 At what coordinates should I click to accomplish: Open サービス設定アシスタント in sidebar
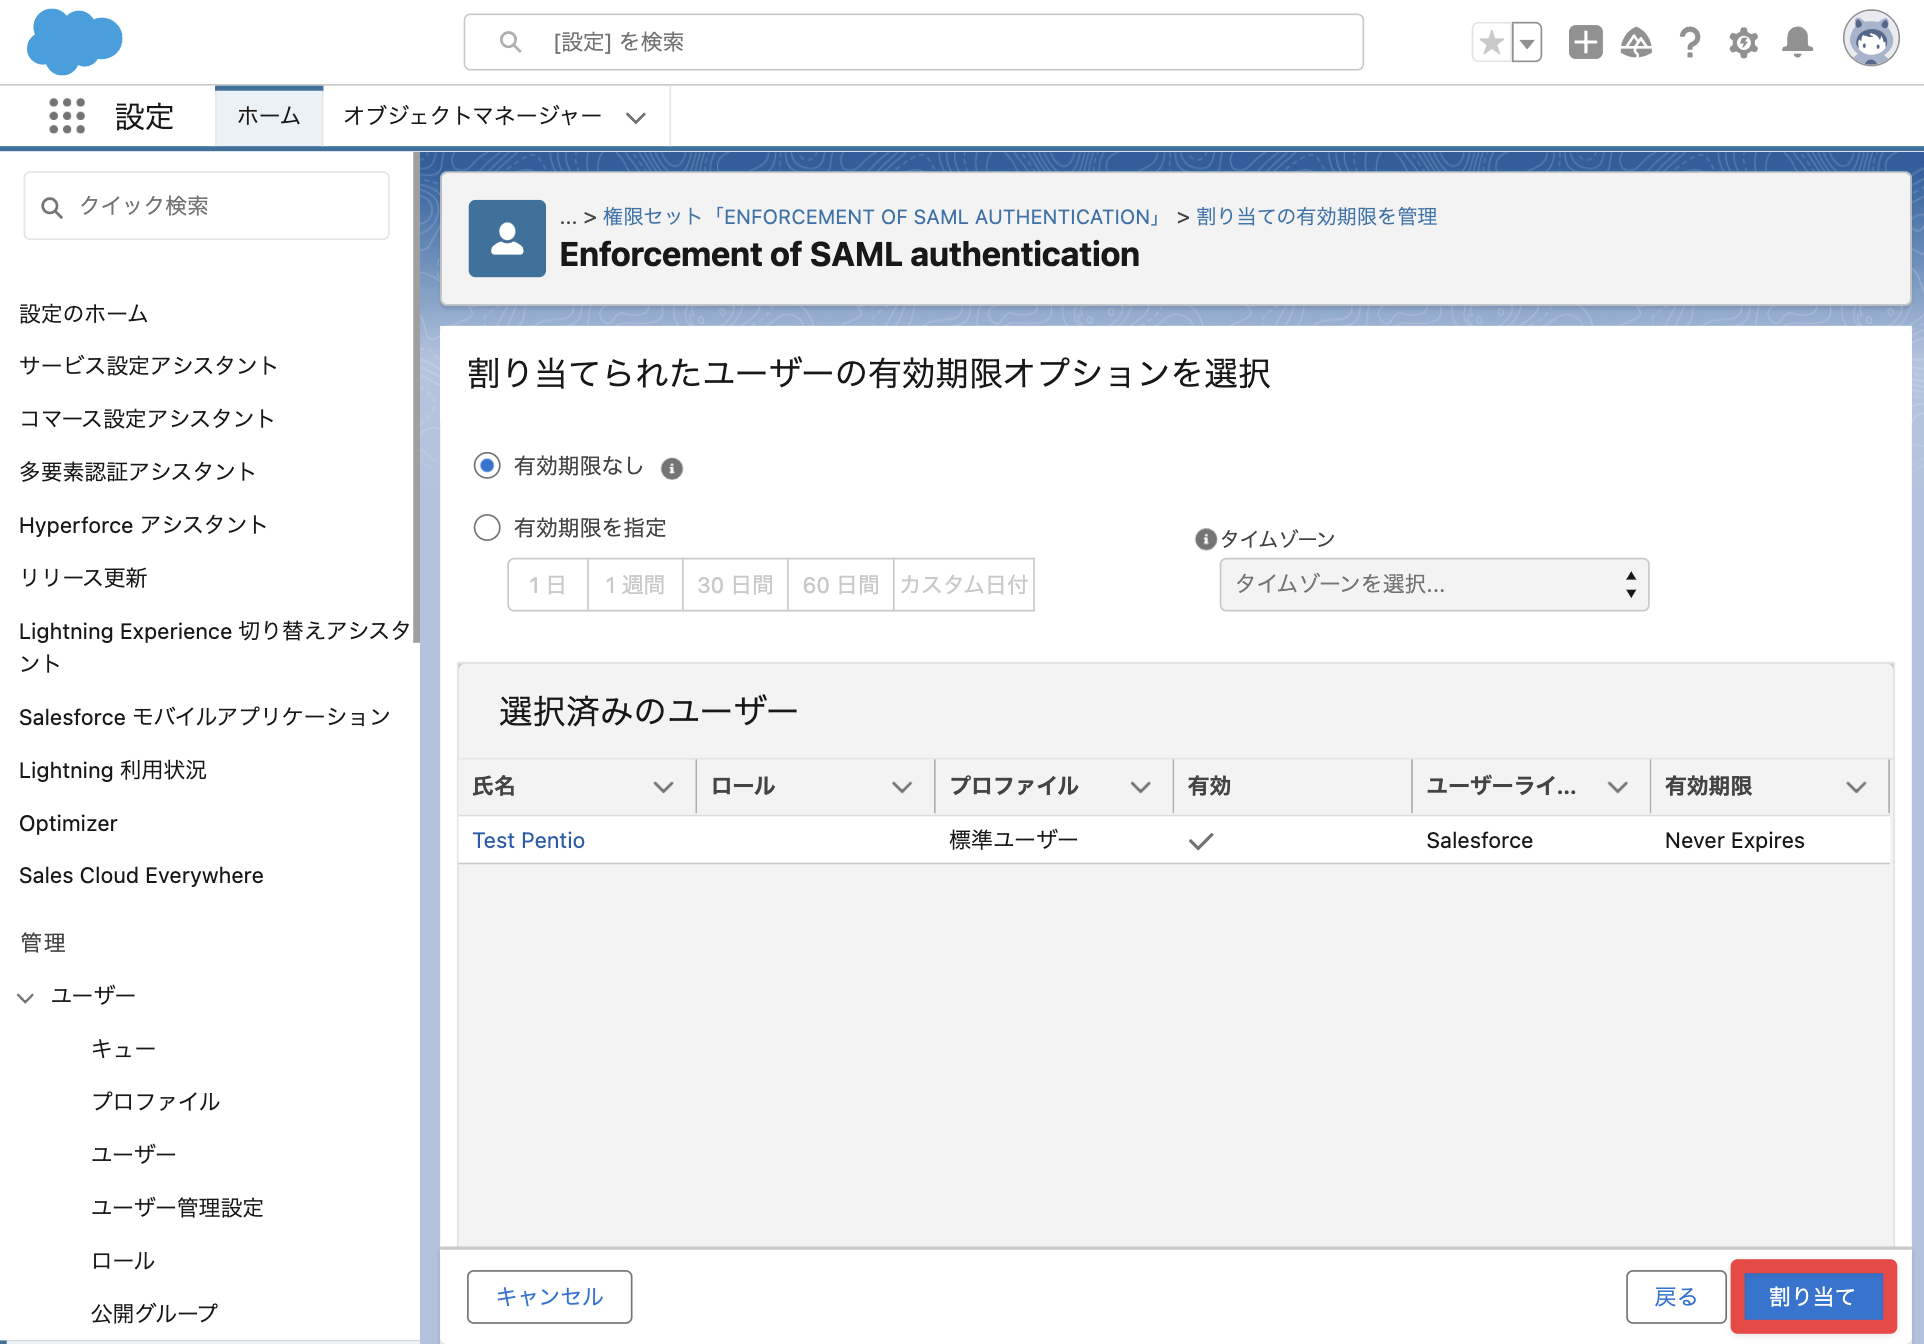coord(148,366)
